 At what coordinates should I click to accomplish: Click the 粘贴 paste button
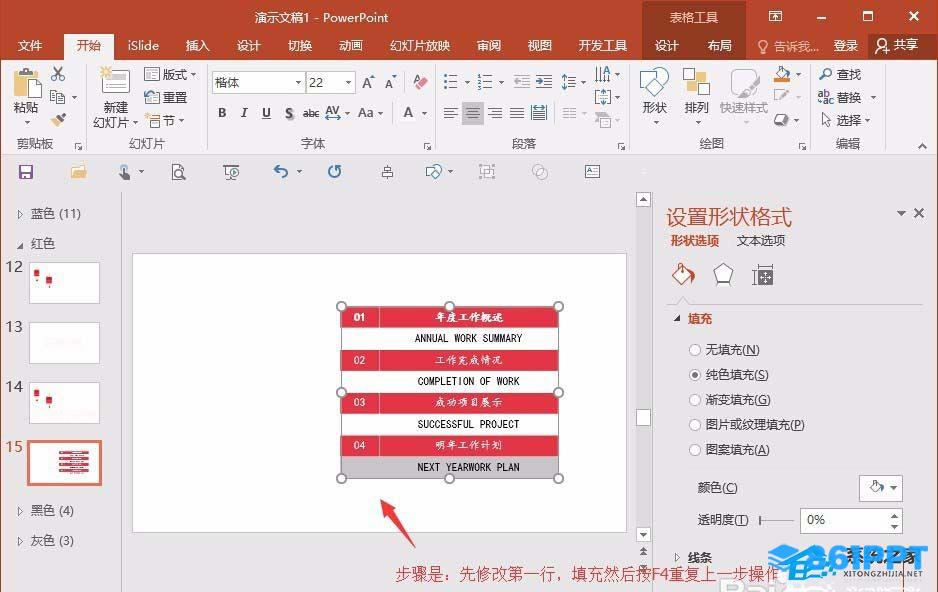tap(26, 96)
